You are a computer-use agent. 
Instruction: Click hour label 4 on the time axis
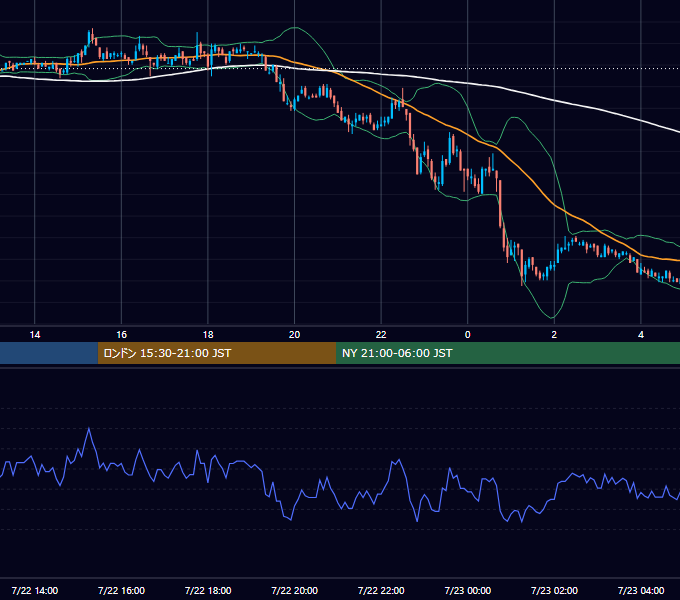641,335
